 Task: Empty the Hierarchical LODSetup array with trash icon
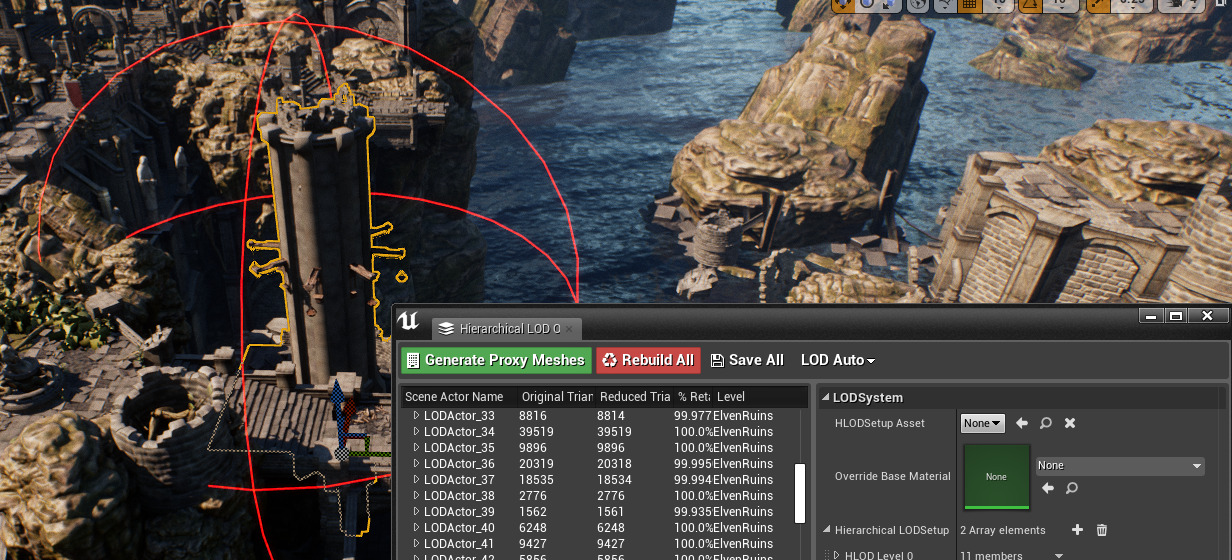pos(1102,530)
